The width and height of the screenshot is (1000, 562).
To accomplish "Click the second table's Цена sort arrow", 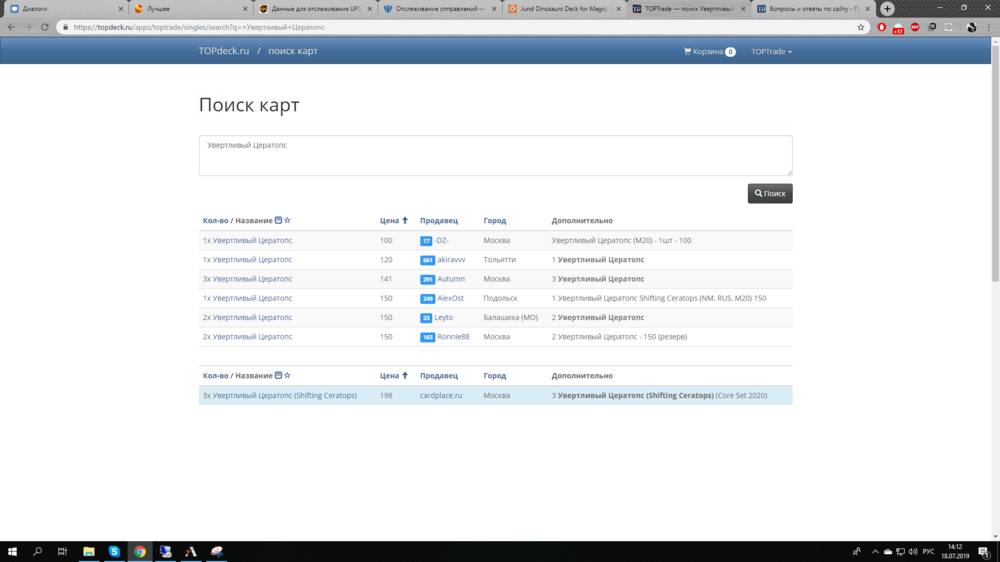I will pos(405,376).
